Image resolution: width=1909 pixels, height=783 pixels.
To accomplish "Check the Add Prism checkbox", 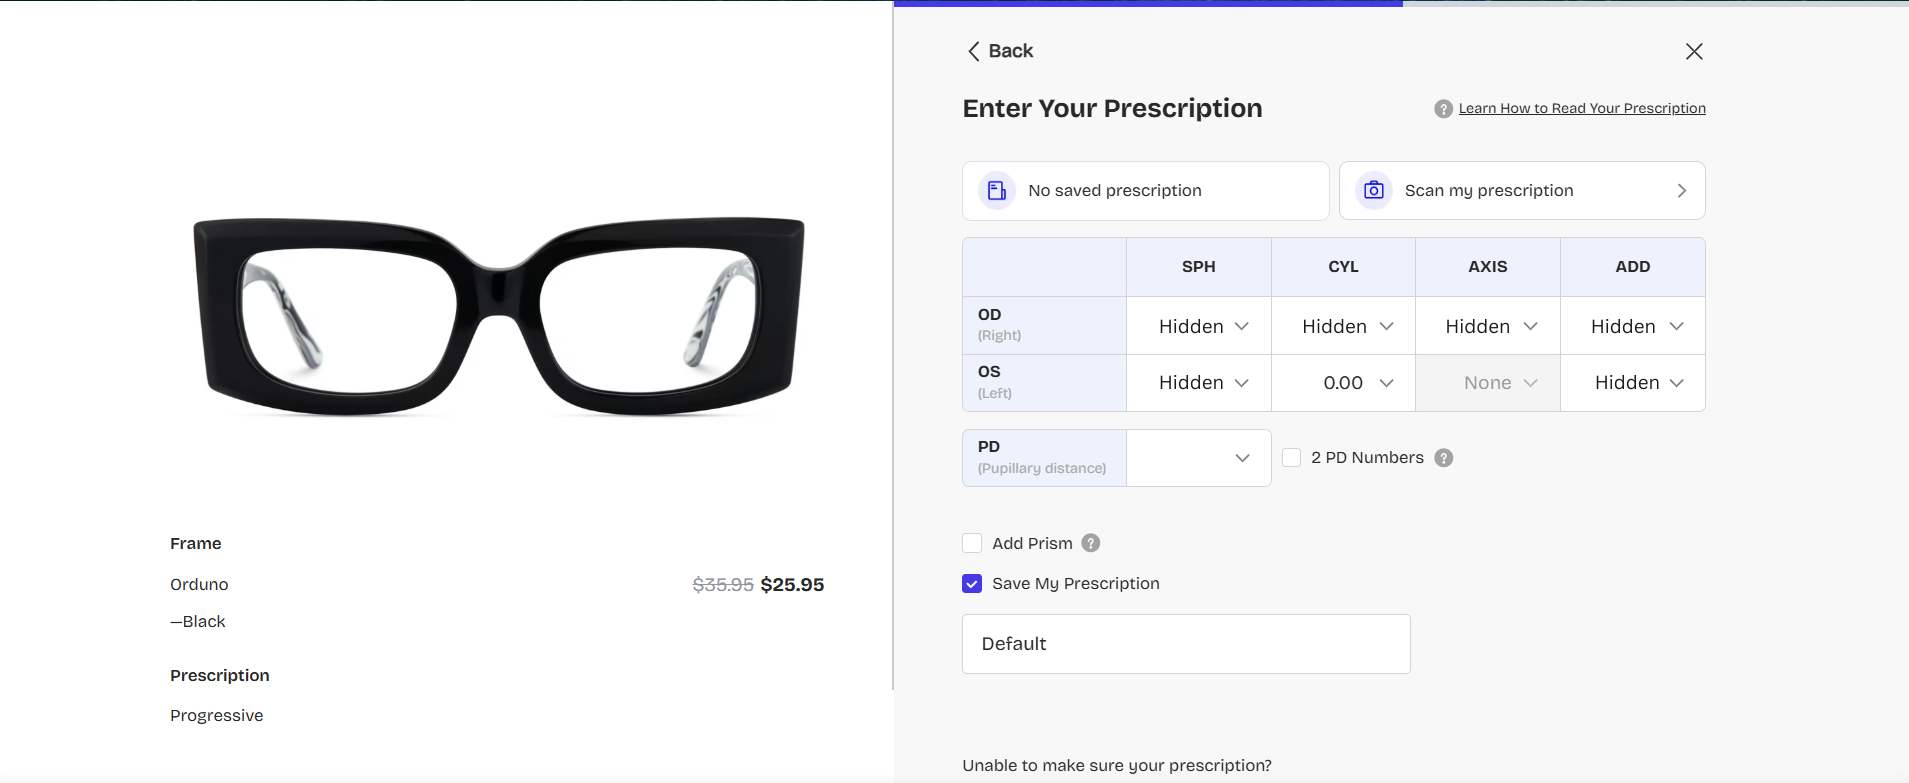I will click(972, 543).
